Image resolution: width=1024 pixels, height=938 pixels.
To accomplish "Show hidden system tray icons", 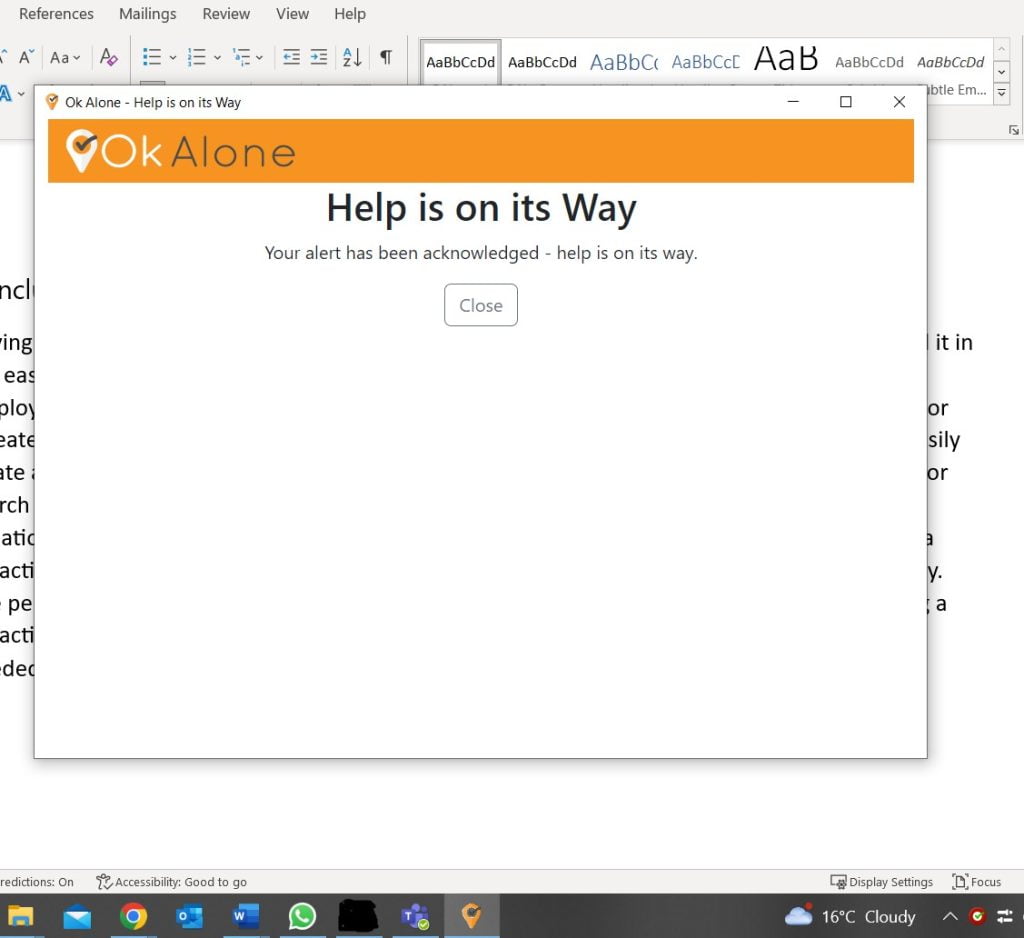I will click(950, 916).
